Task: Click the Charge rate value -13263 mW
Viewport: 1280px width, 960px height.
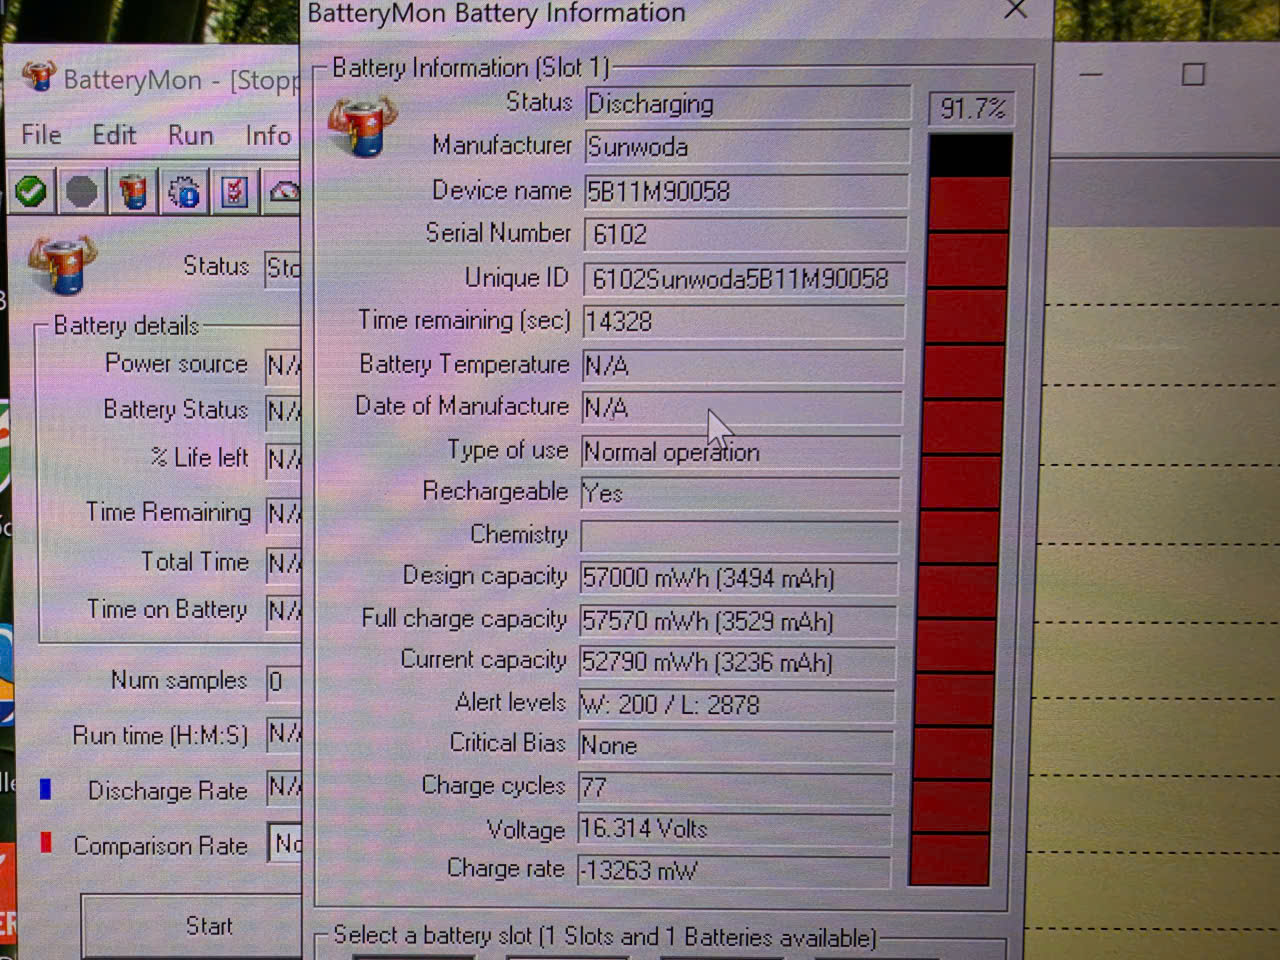Action: click(x=734, y=870)
